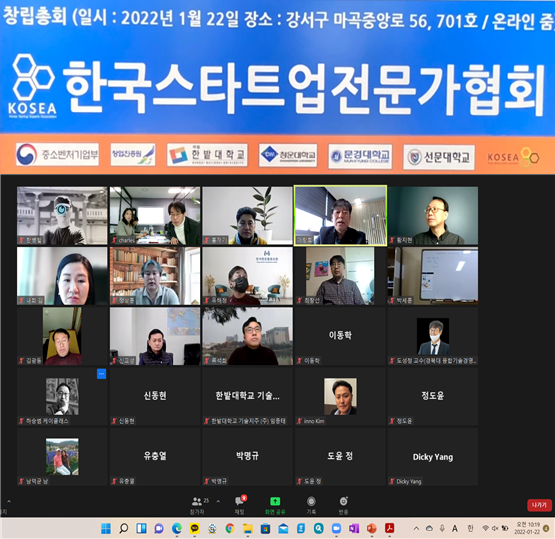
Task: Open the Mail app from the taskbar
Action: (283, 529)
